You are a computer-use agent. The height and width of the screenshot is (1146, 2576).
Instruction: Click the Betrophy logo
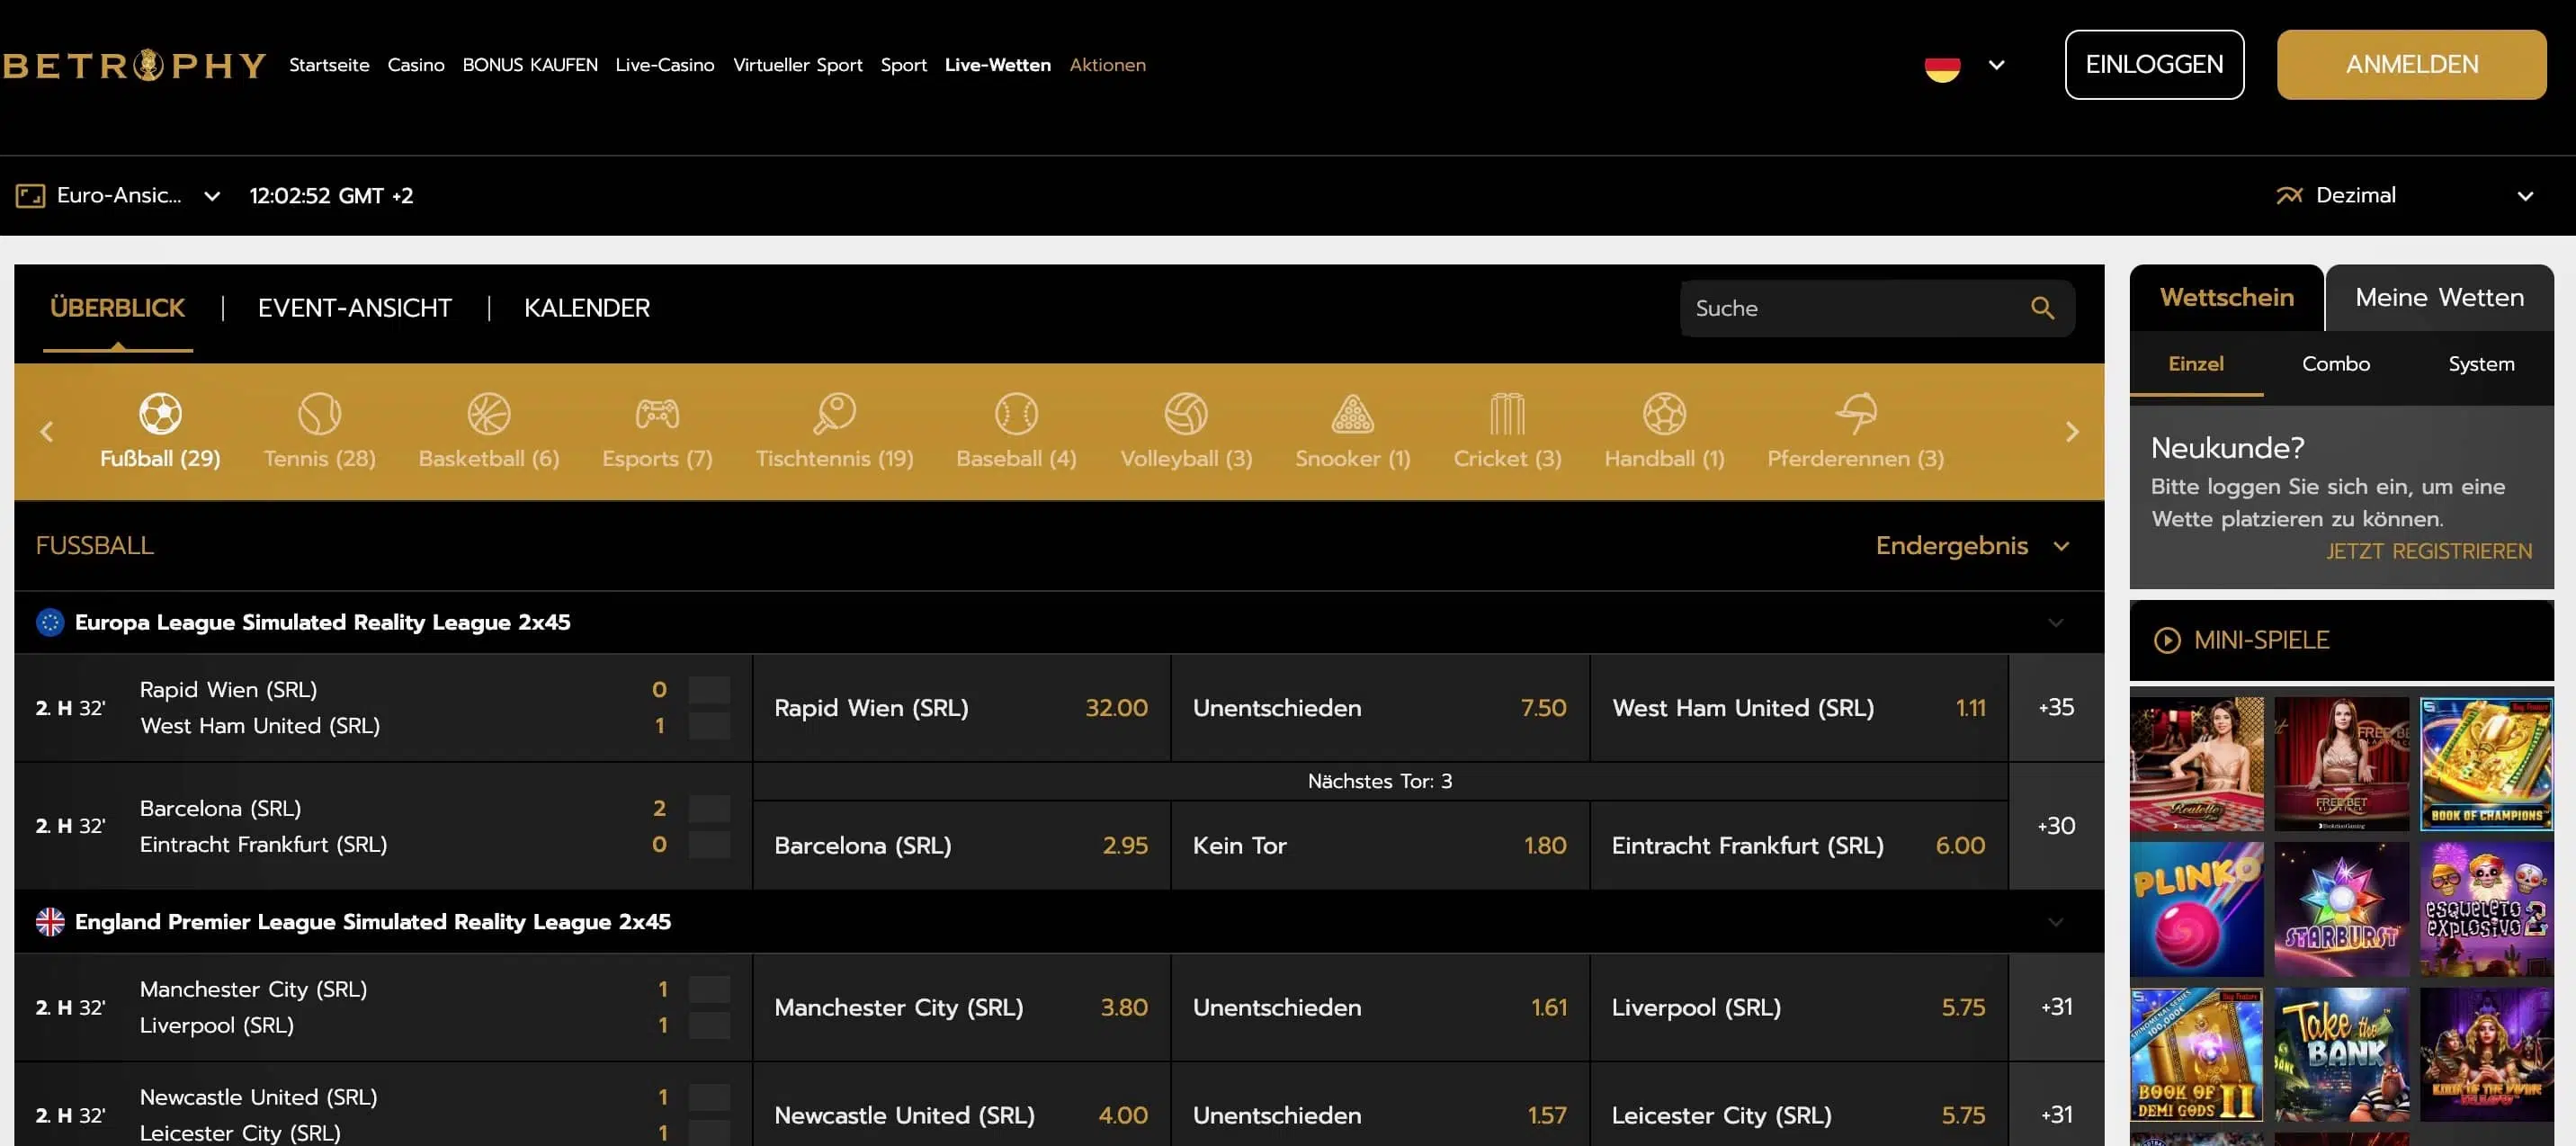(x=134, y=65)
